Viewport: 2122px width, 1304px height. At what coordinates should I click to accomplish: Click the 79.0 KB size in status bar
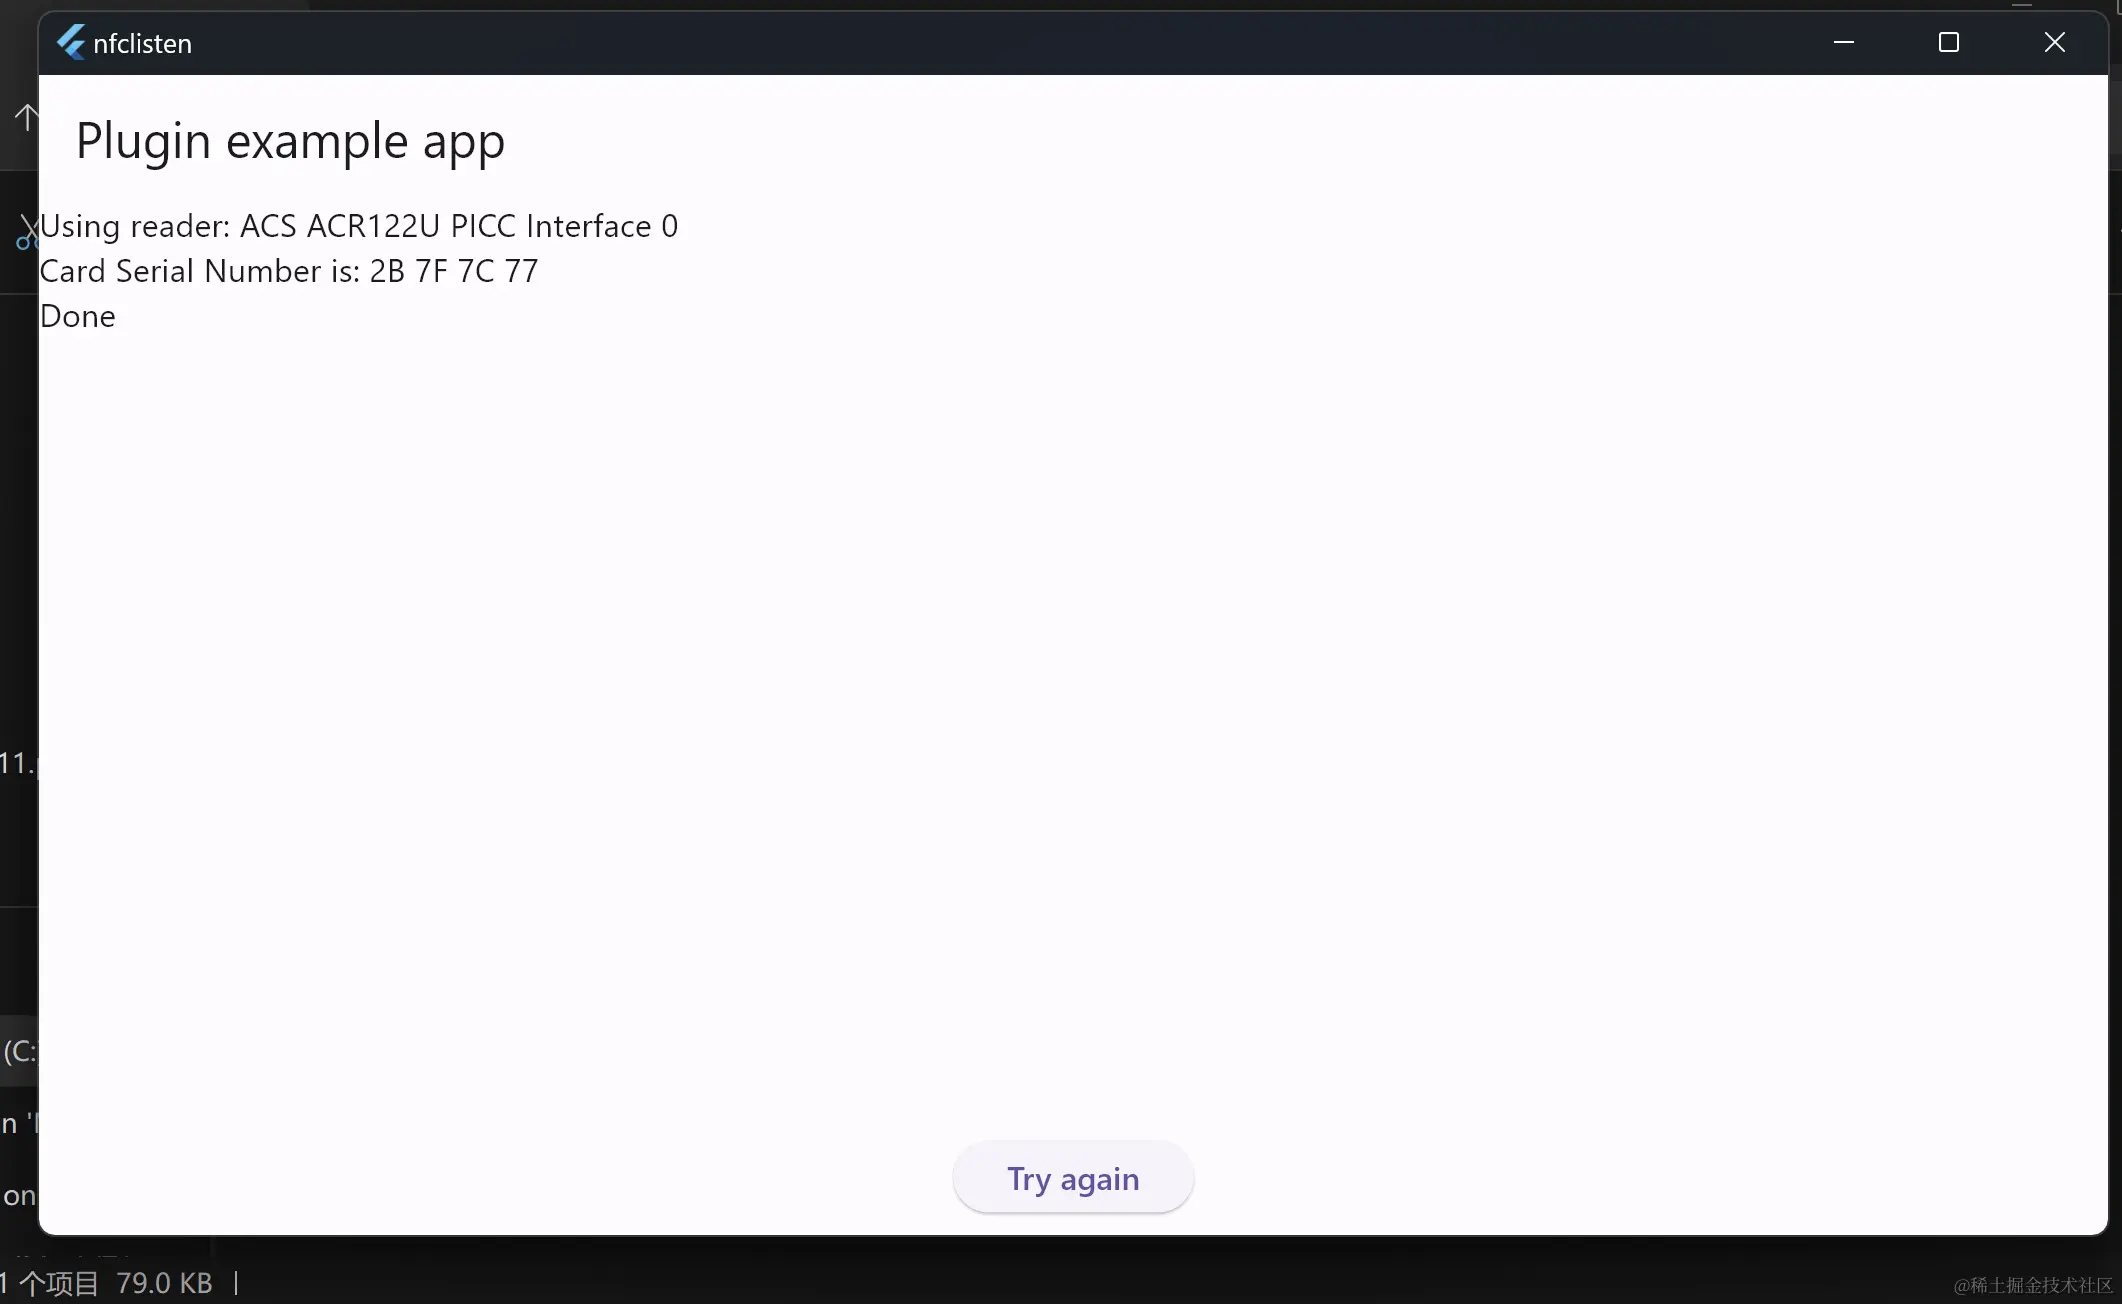coord(164,1283)
